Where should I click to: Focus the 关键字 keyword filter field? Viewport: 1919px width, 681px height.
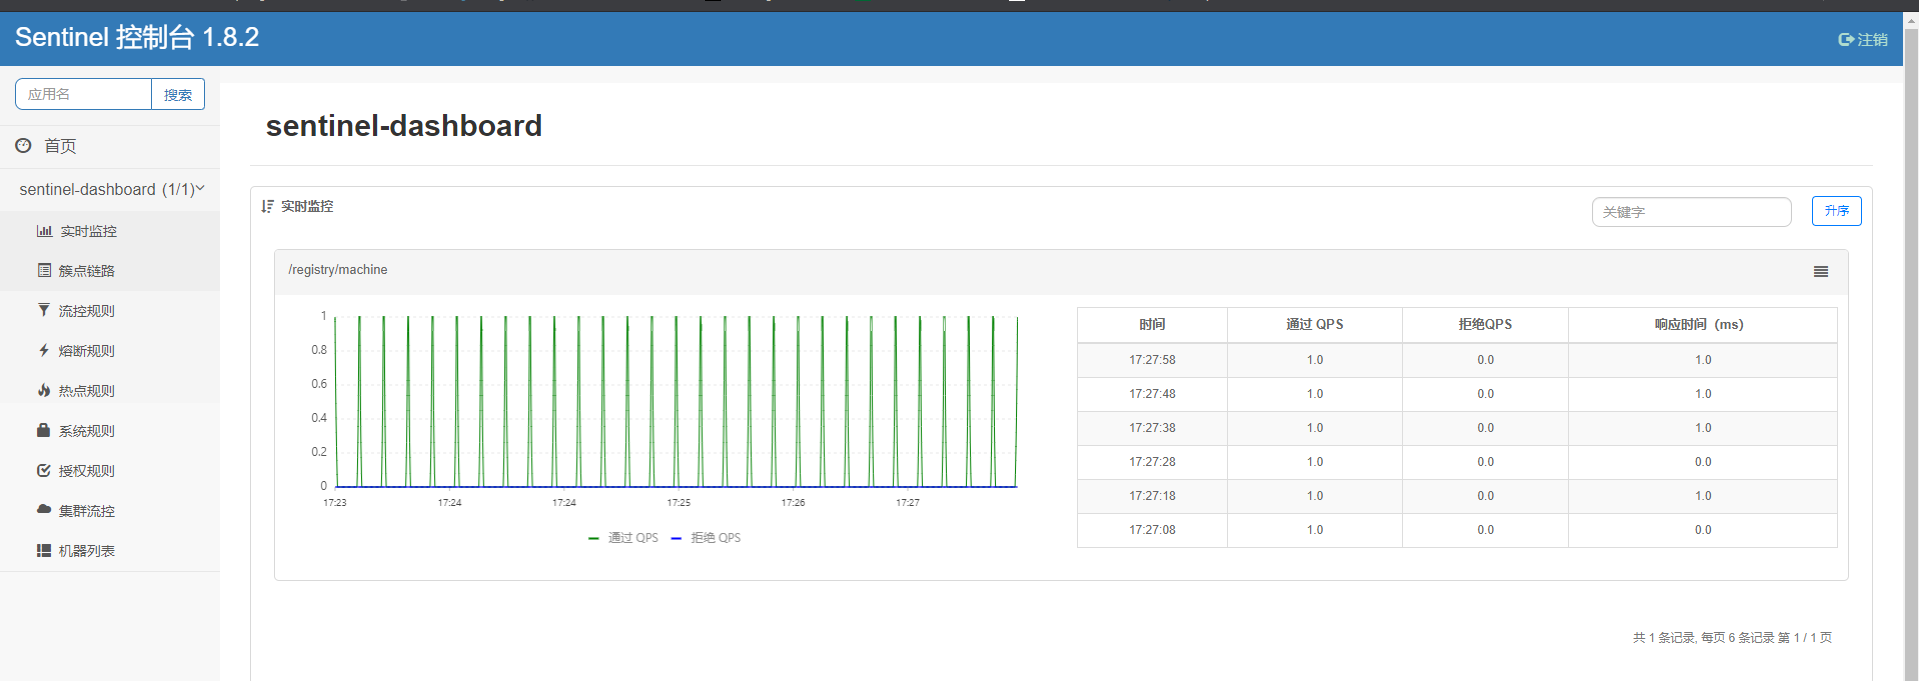click(x=1691, y=212)
